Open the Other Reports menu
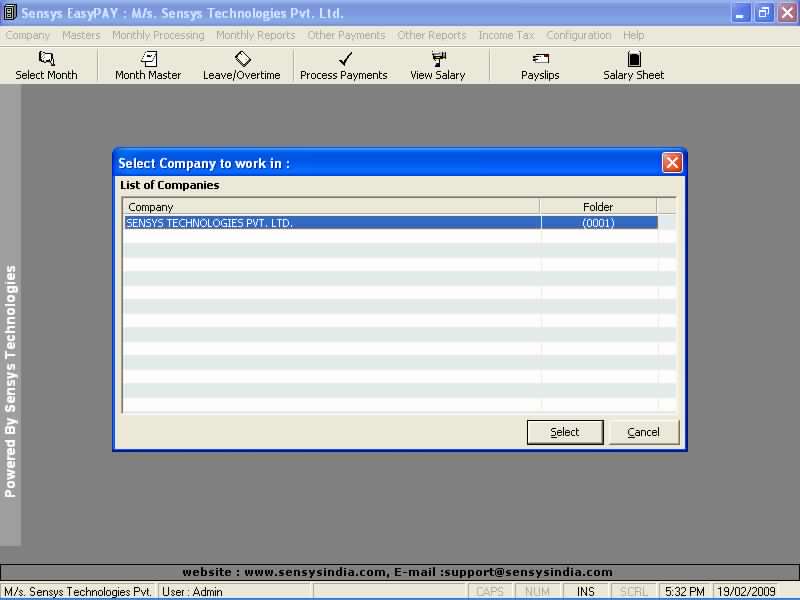 [x=432, y=35]
